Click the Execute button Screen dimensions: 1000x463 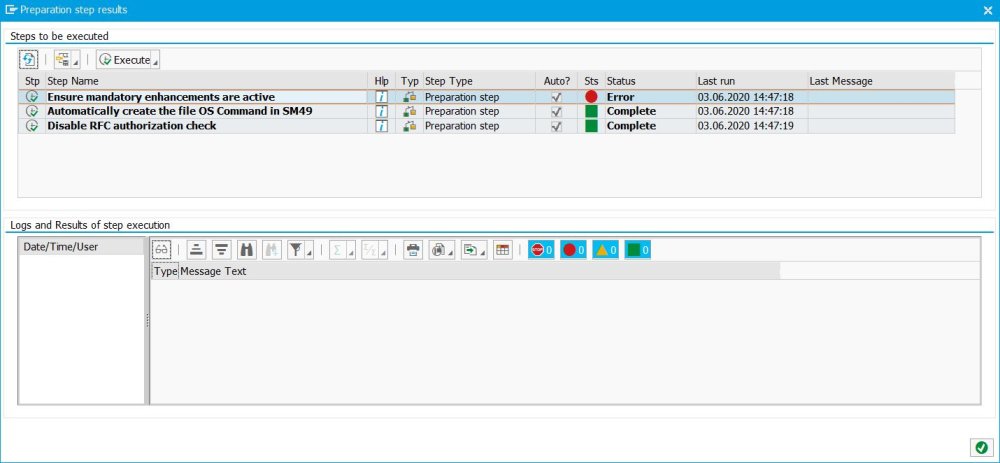click(124, 59)
